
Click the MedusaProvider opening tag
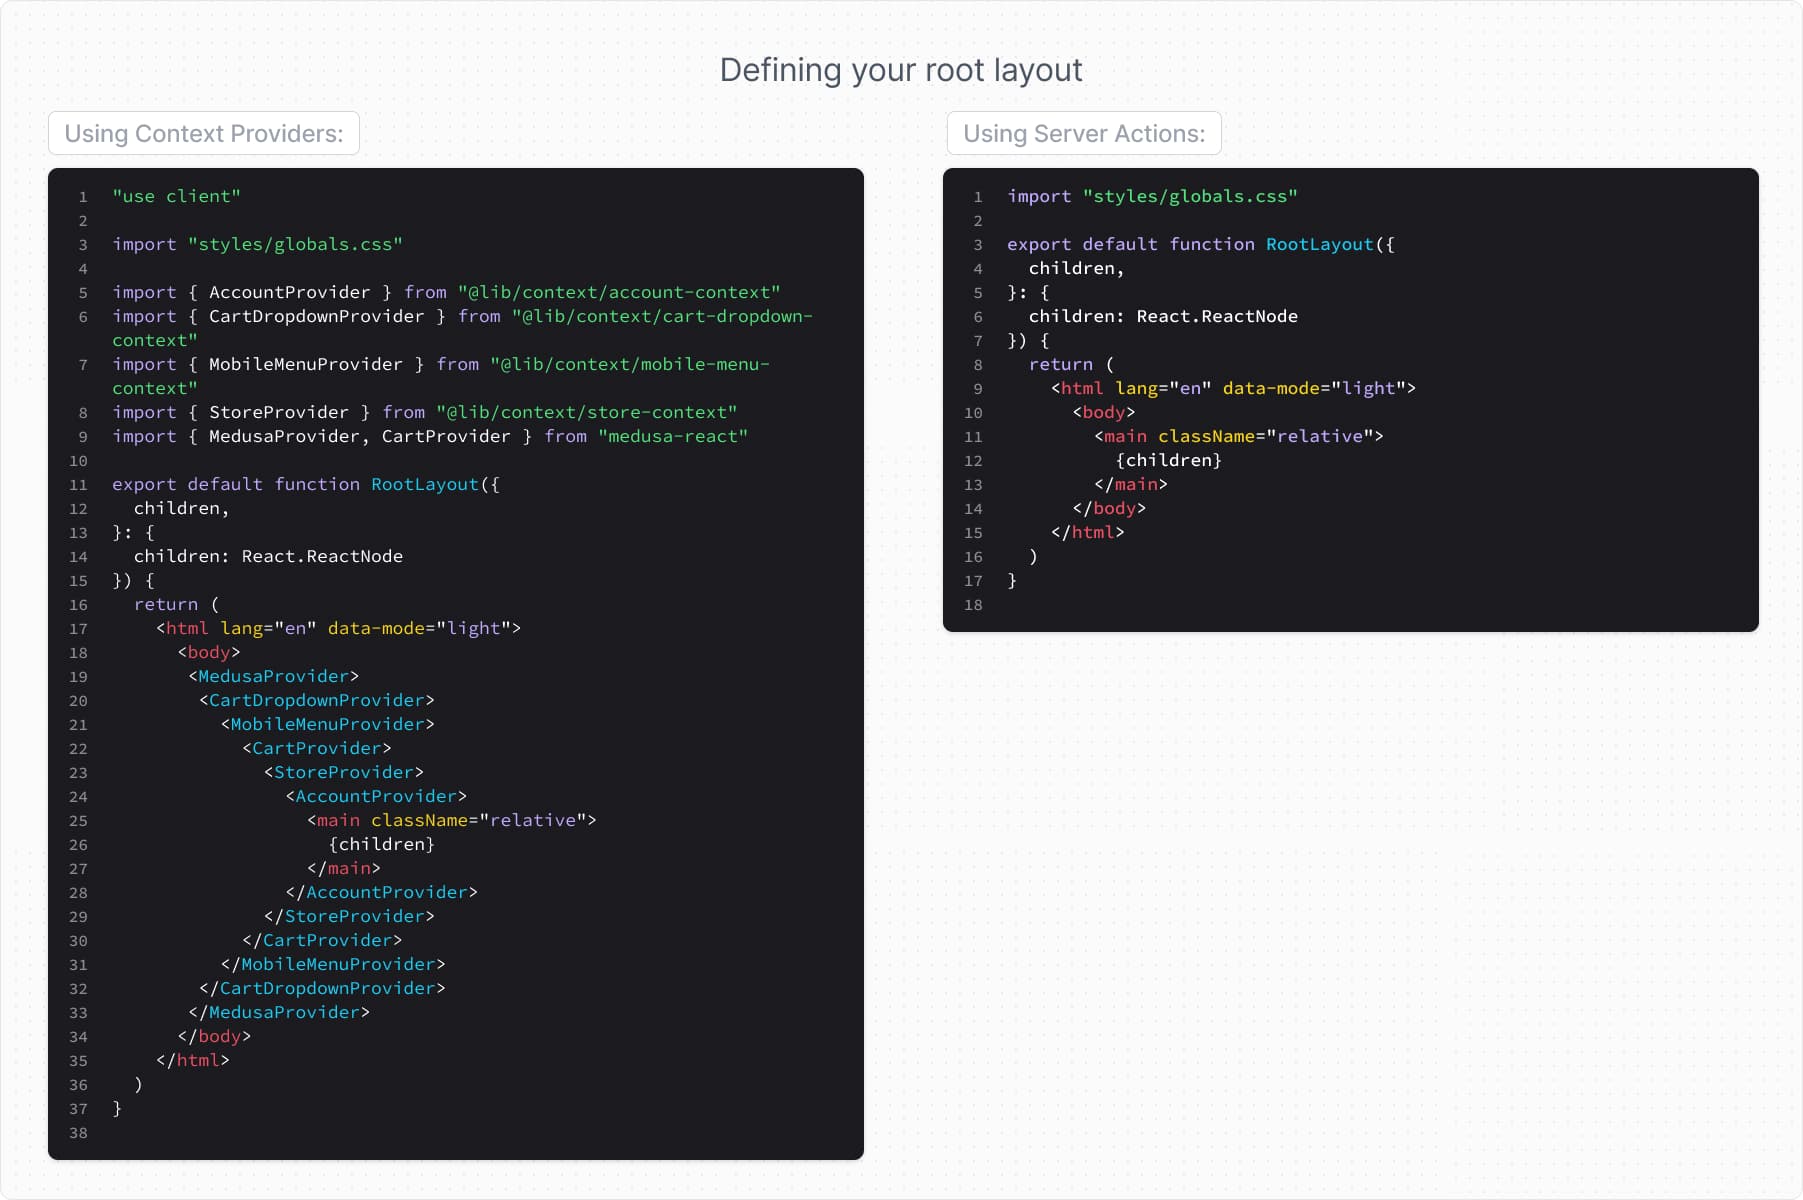[273, 676]
